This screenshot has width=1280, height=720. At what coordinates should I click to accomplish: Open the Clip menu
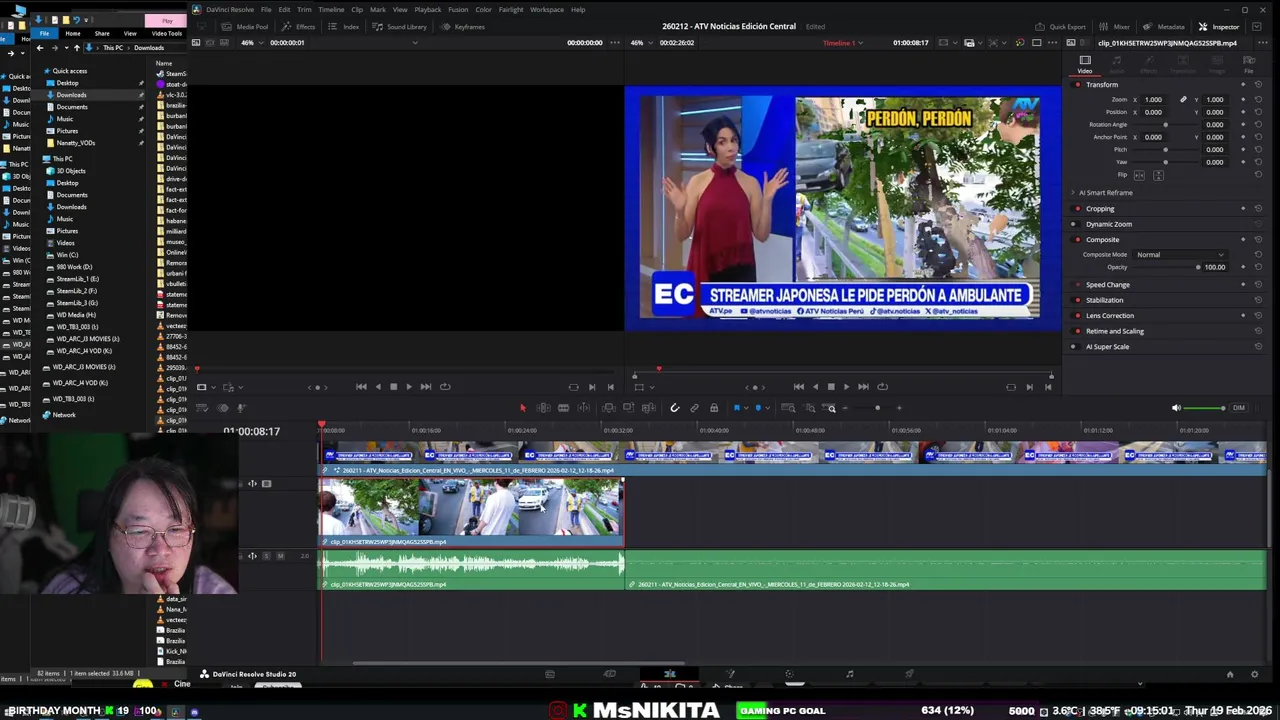[357, 9]
